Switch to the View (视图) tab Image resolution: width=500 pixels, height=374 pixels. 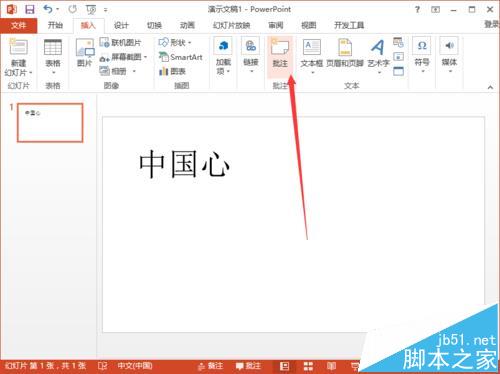coord(308,25)
